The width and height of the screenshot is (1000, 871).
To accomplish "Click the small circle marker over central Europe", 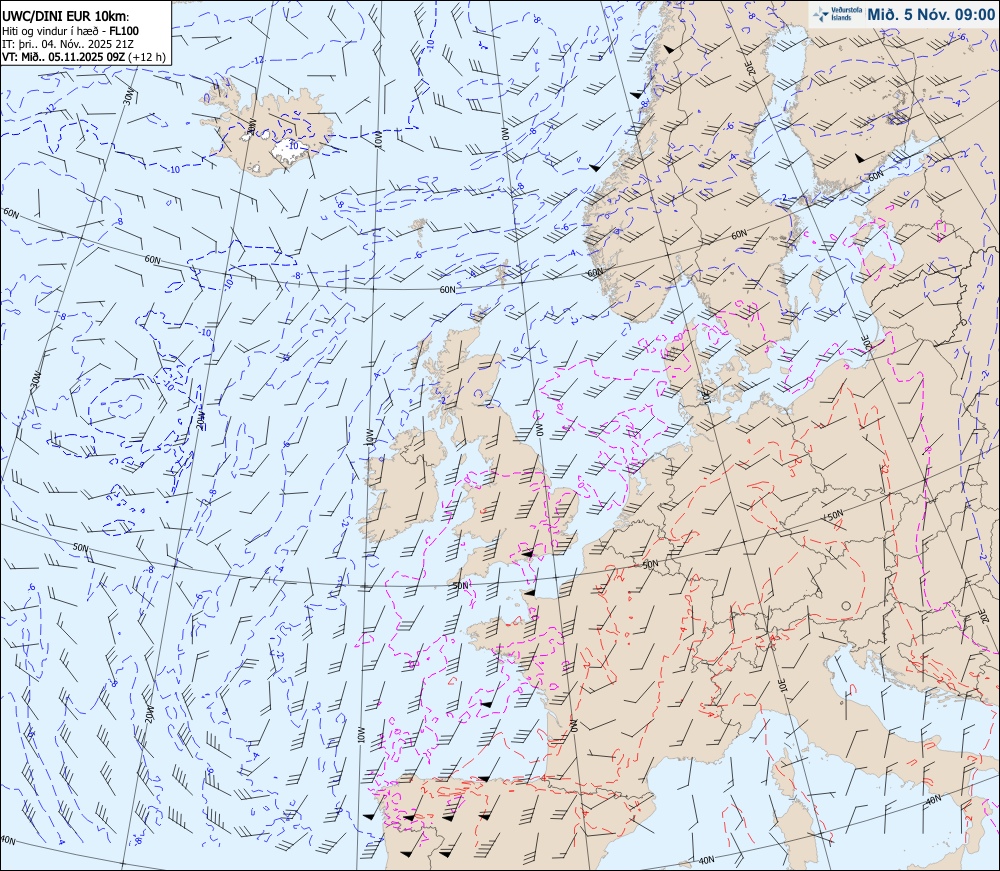I will click(x=846, y=605).
